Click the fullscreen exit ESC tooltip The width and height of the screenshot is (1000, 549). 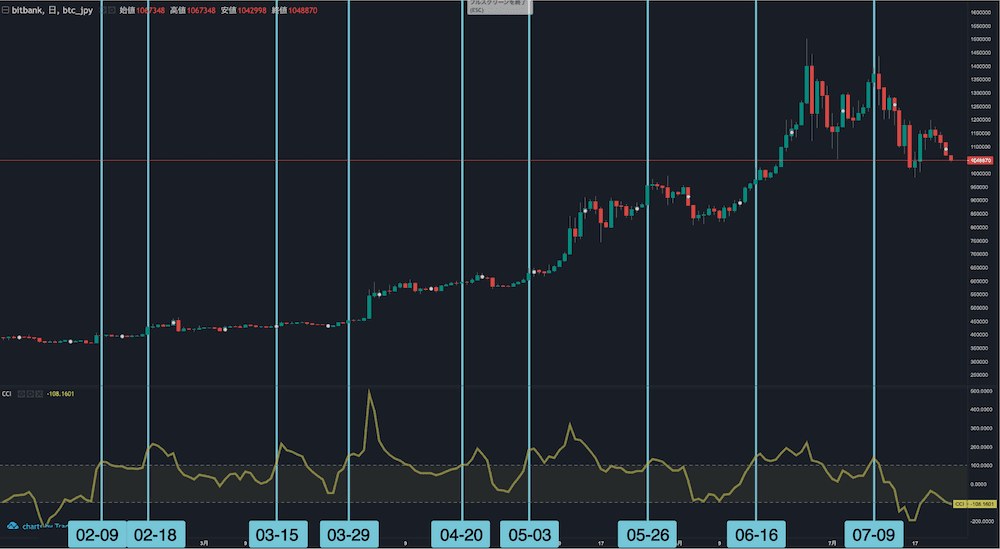(x=500, y=6)
